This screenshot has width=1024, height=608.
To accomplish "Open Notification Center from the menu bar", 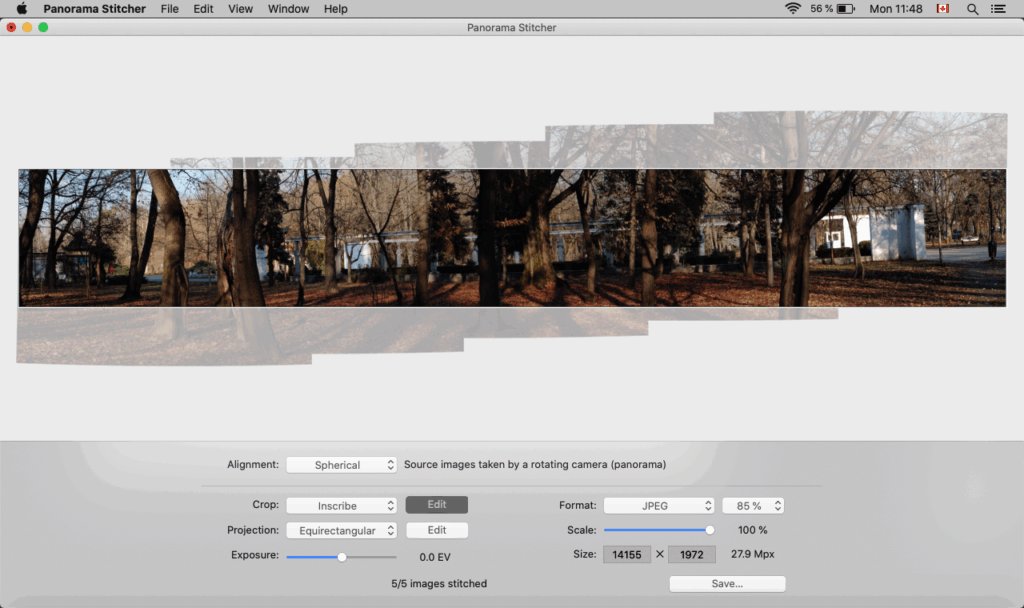I will 999,9.
